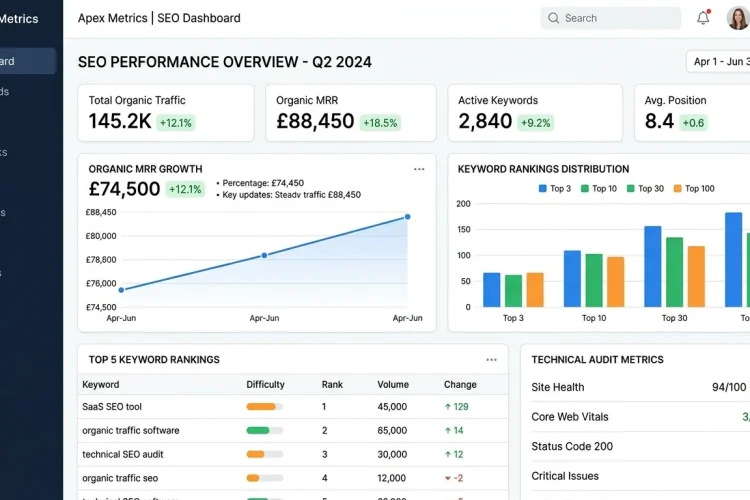Select technical SEO audit keyword
The width and height of the screenshot is (750, 500).
coord(123,455)
